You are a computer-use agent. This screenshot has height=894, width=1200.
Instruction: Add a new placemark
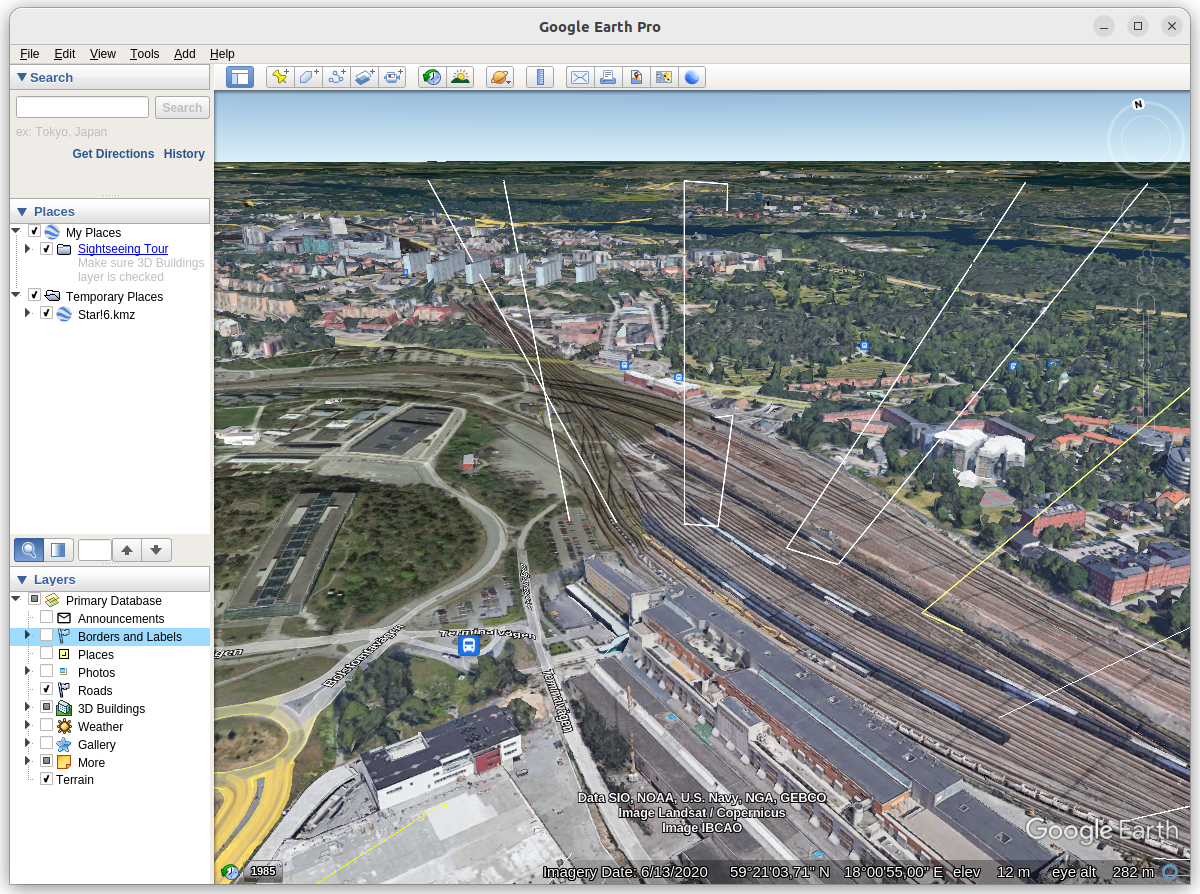click(x=280, y=77)
